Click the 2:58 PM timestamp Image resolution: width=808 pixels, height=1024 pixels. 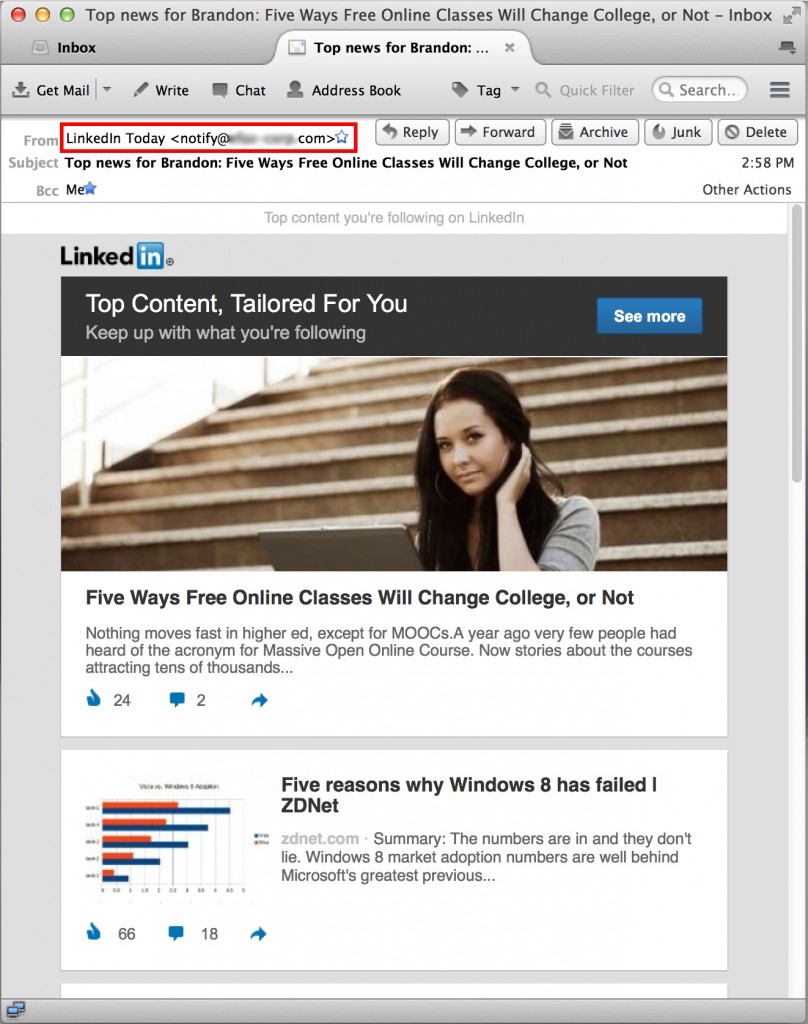pos(768,163)
